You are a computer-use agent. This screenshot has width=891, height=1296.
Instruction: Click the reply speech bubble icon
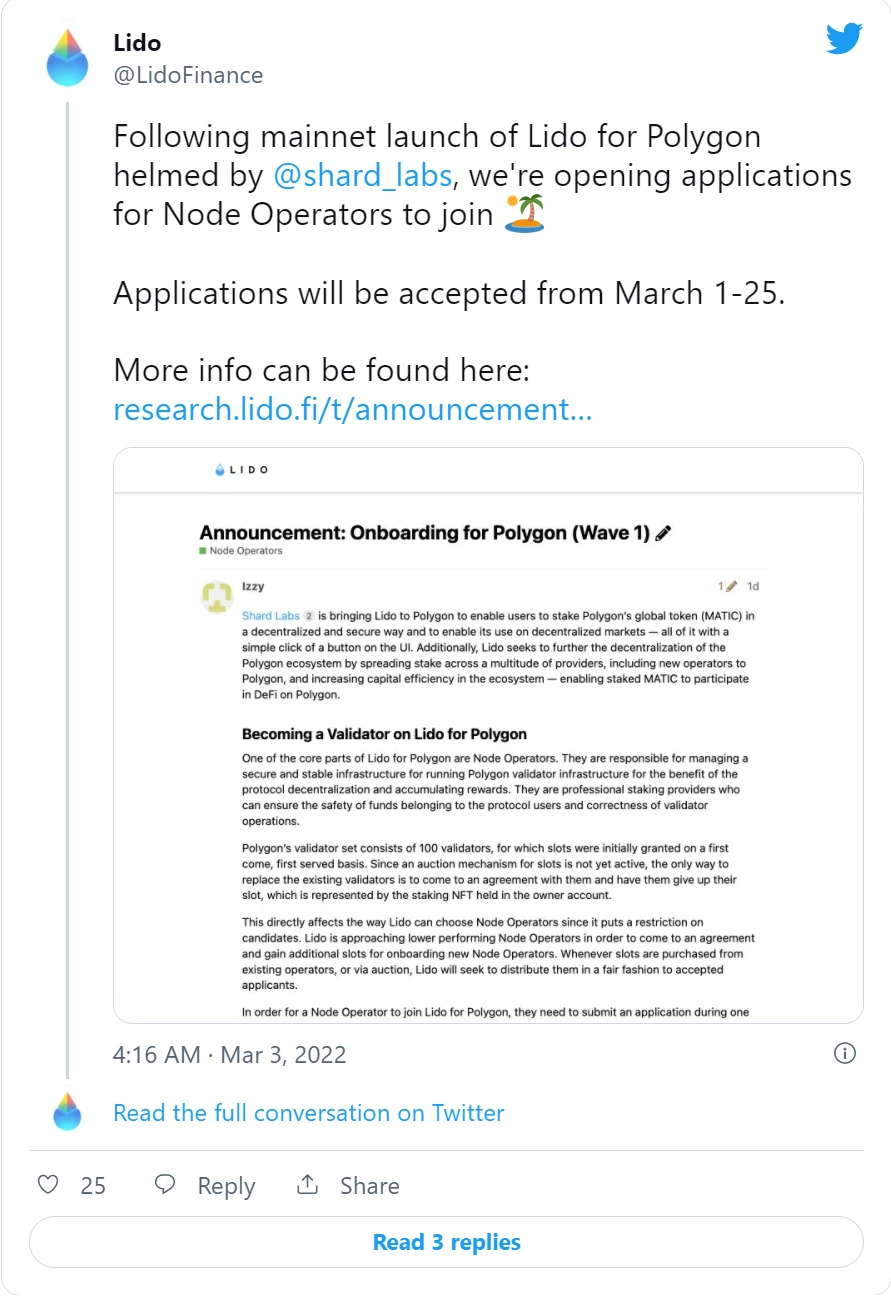point(165,1185)
